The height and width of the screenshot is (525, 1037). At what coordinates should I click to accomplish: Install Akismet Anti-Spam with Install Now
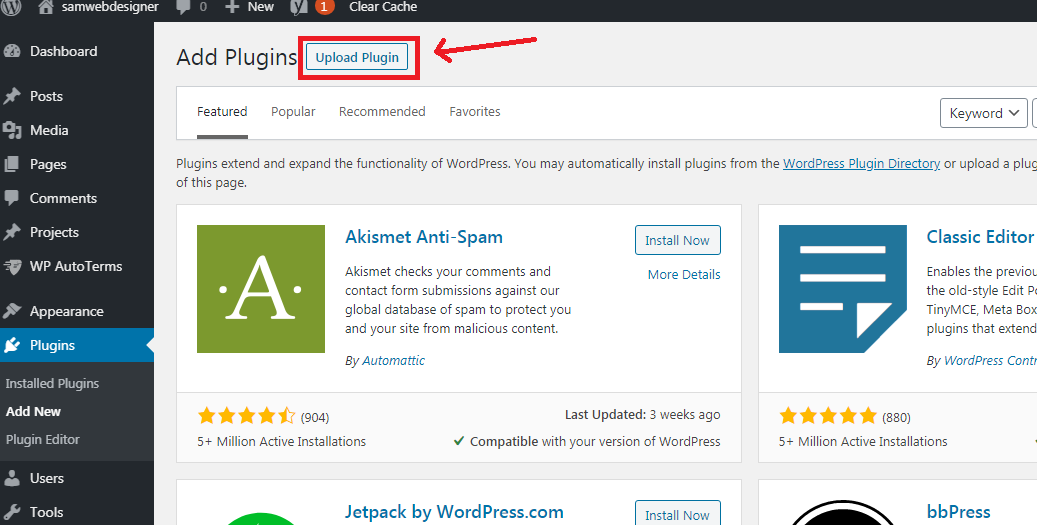(x=677, y=241)
